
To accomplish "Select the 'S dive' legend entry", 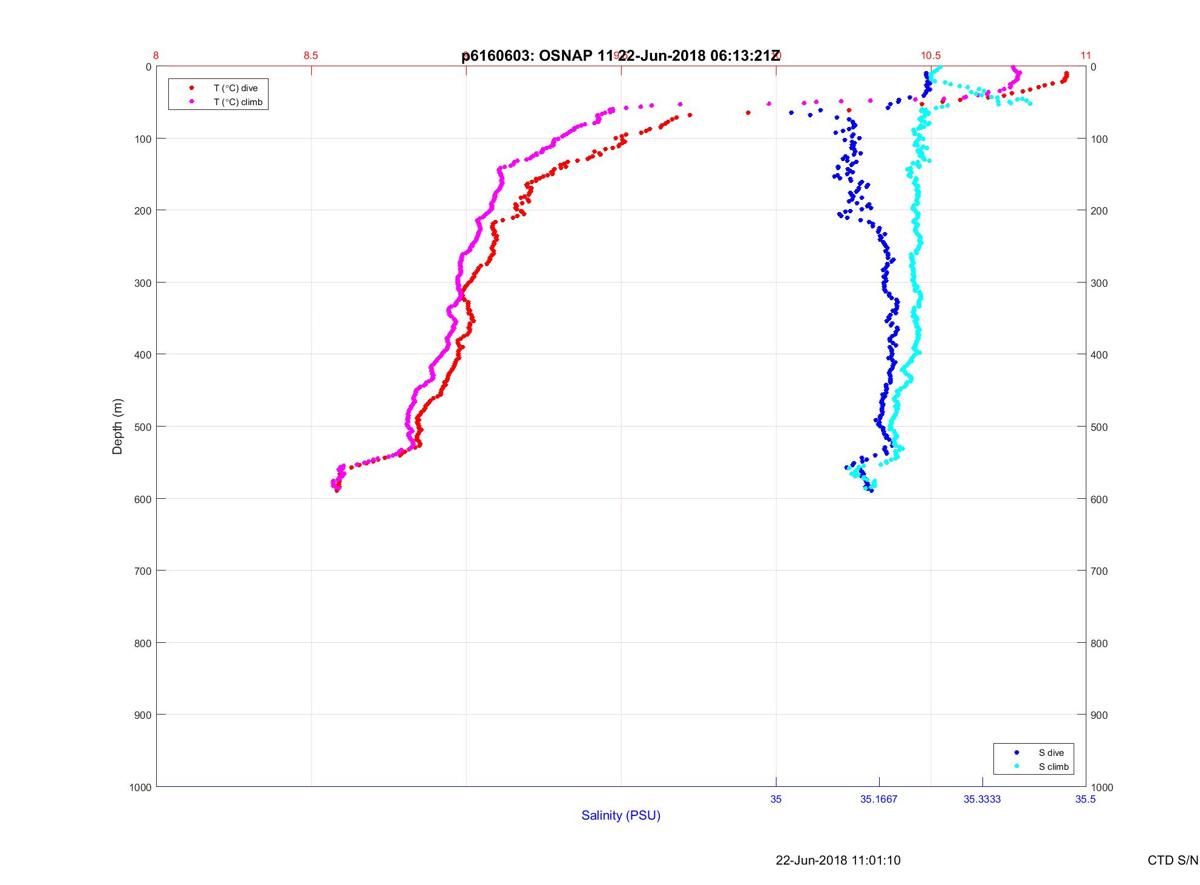I will click(x=1051, y=752).
